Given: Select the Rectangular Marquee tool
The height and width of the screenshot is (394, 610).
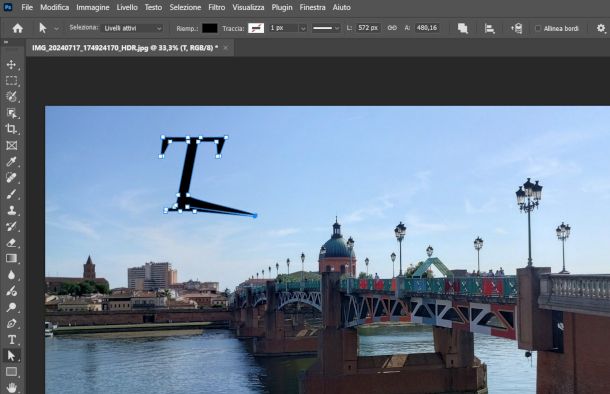Looking at the screenshot, I should [x=11, y=81].
